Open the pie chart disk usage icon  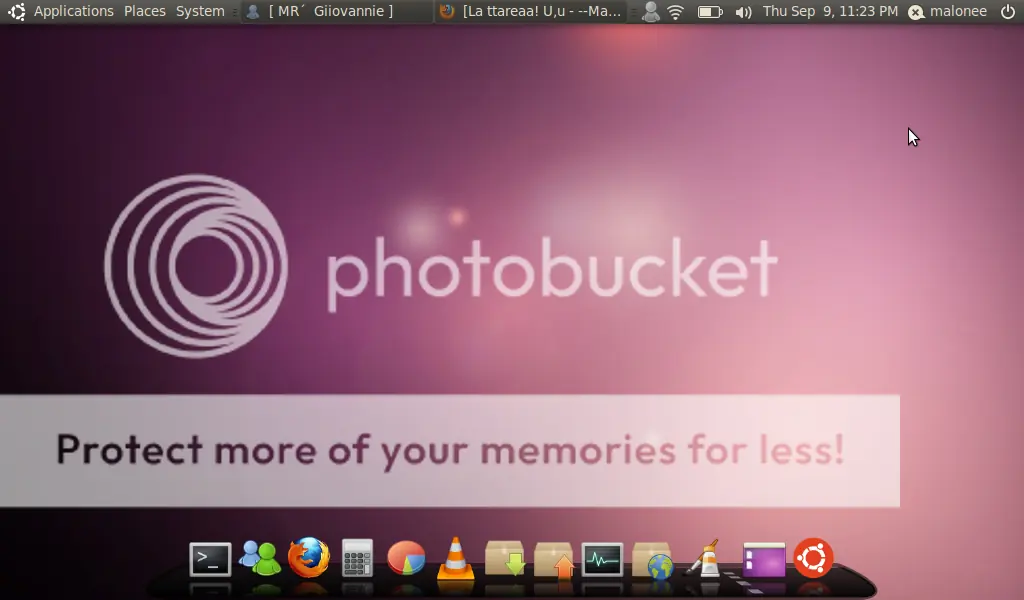406,558
